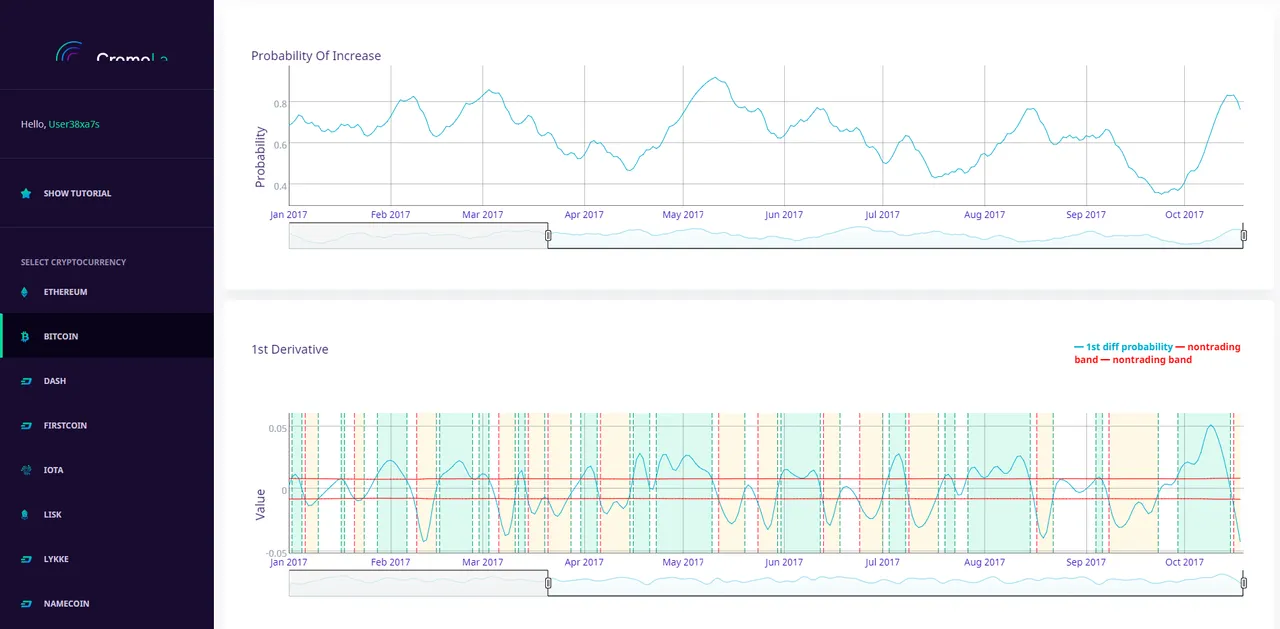
Task: Toggle the 1st diff probability legend entry
Action: tap(1123, 347)
